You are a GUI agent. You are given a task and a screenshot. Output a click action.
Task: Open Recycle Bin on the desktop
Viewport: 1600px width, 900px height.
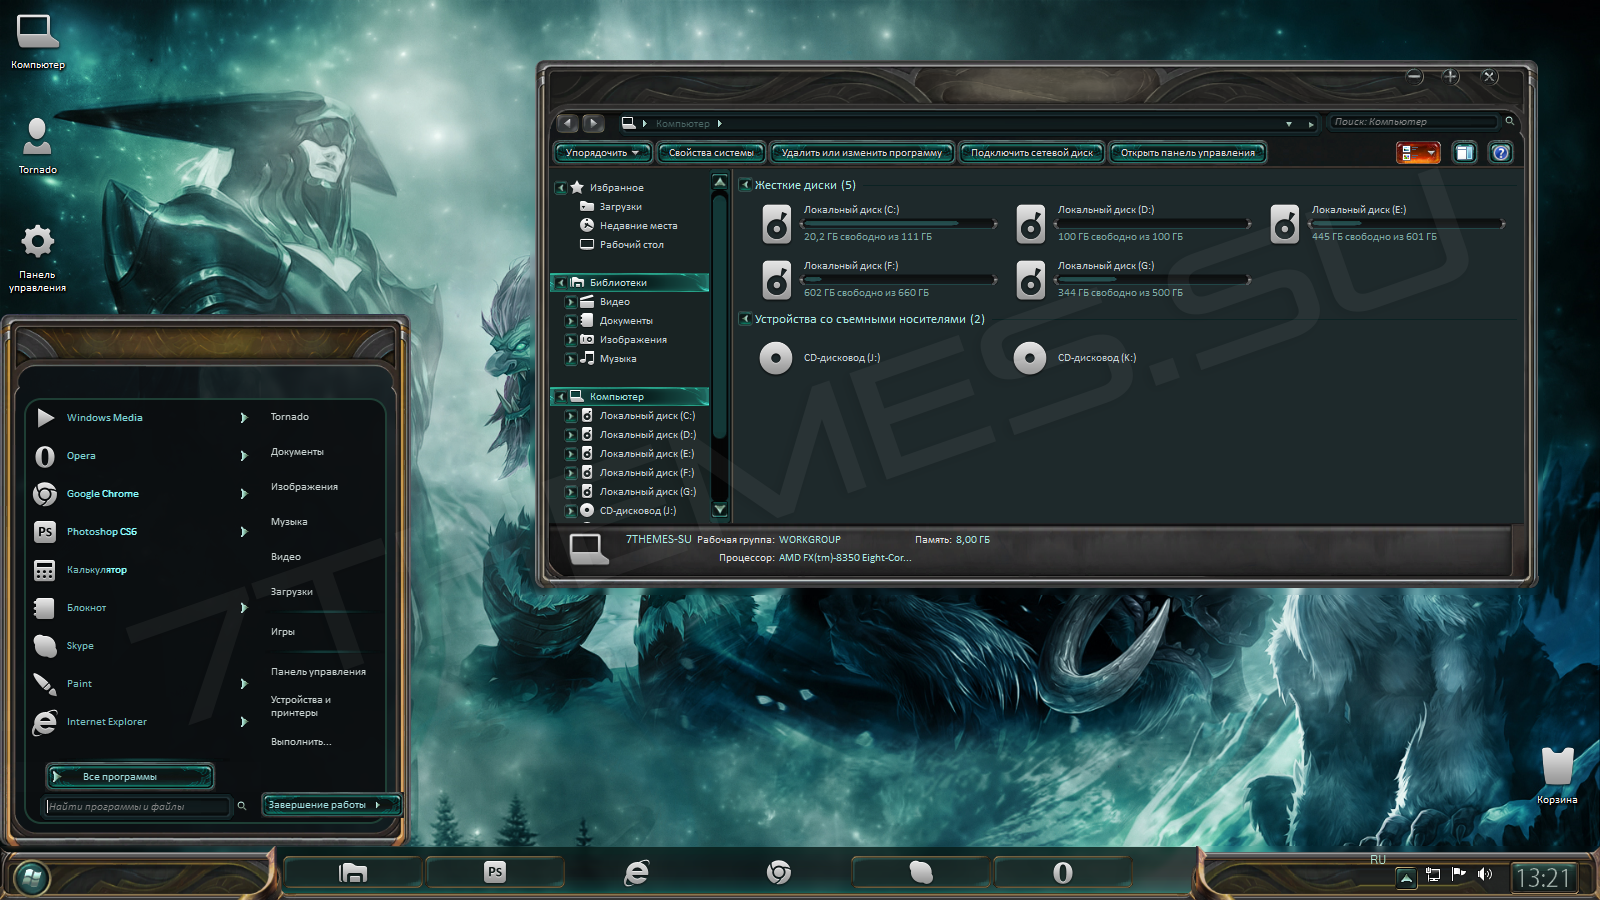click(x=1557, y=768)
